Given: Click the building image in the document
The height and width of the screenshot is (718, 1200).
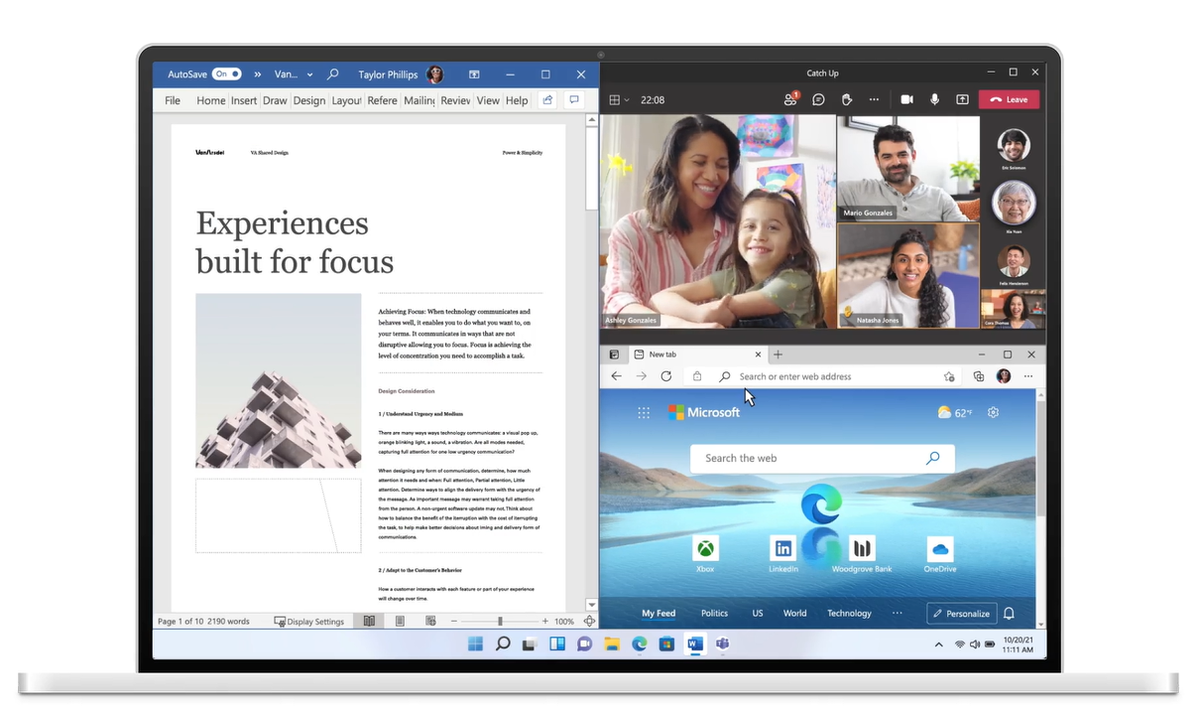Looking at the screenshot, I should pyautogui.click(x=278, y=381).
